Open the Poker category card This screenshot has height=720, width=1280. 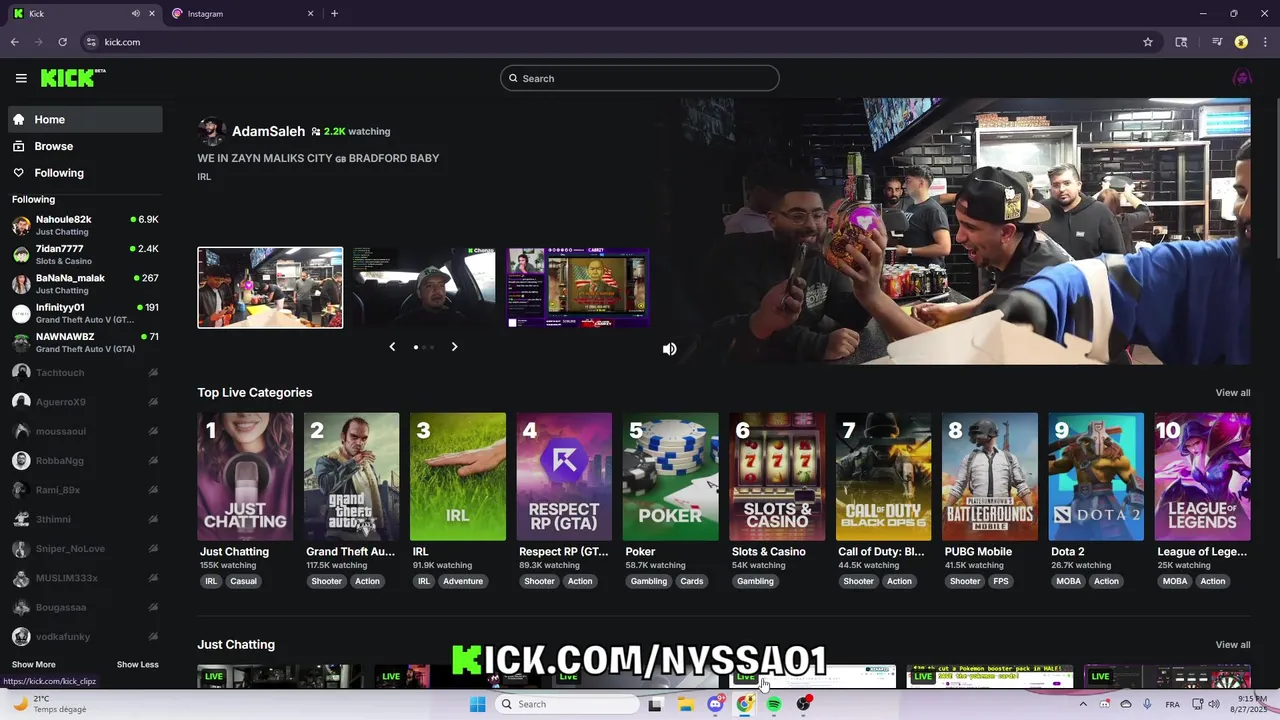tap(670, 476)
